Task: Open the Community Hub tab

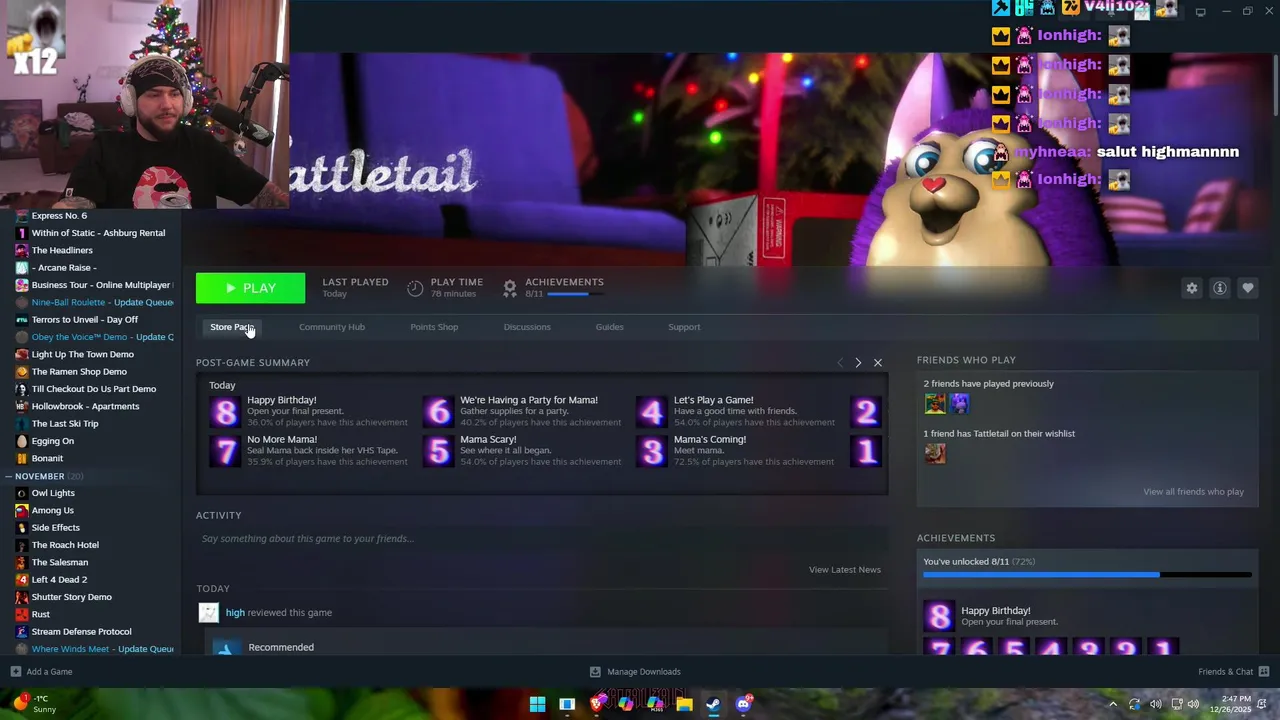Action: (332, 327)
